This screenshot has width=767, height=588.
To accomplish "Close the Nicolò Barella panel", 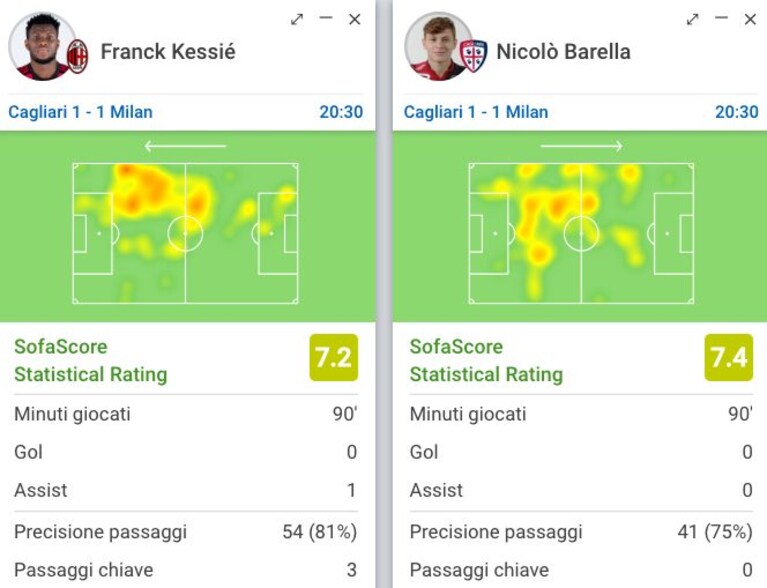I will pos(750,20).
